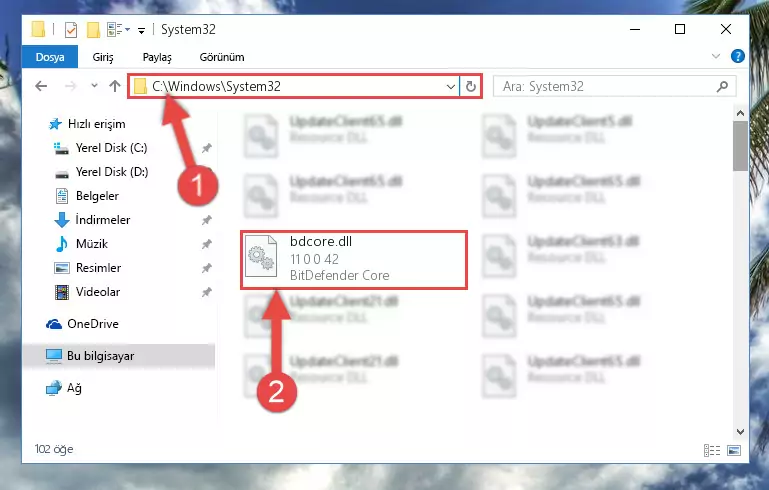Click the vertical scrollbar thumb

(x=740, y=147)
